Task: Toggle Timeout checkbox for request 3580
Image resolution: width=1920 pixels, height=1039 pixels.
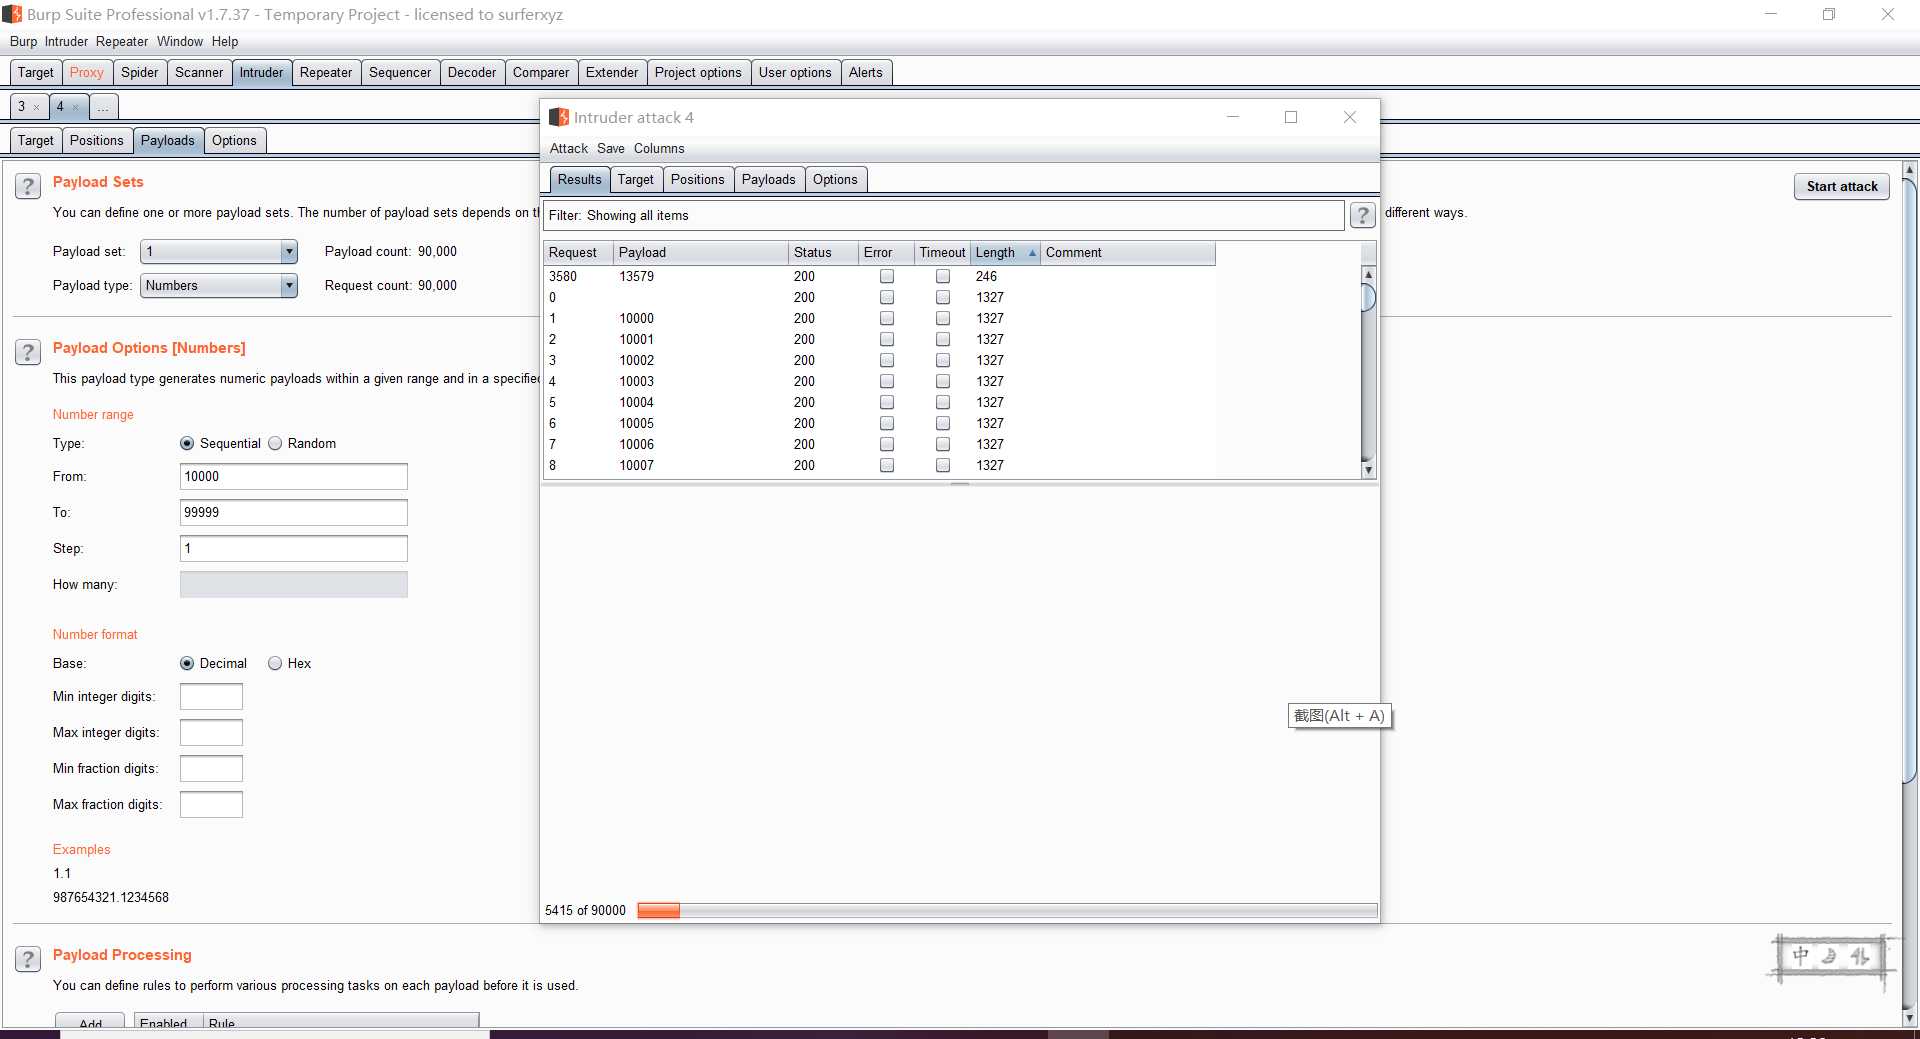Action: click(x=943, y=276)
